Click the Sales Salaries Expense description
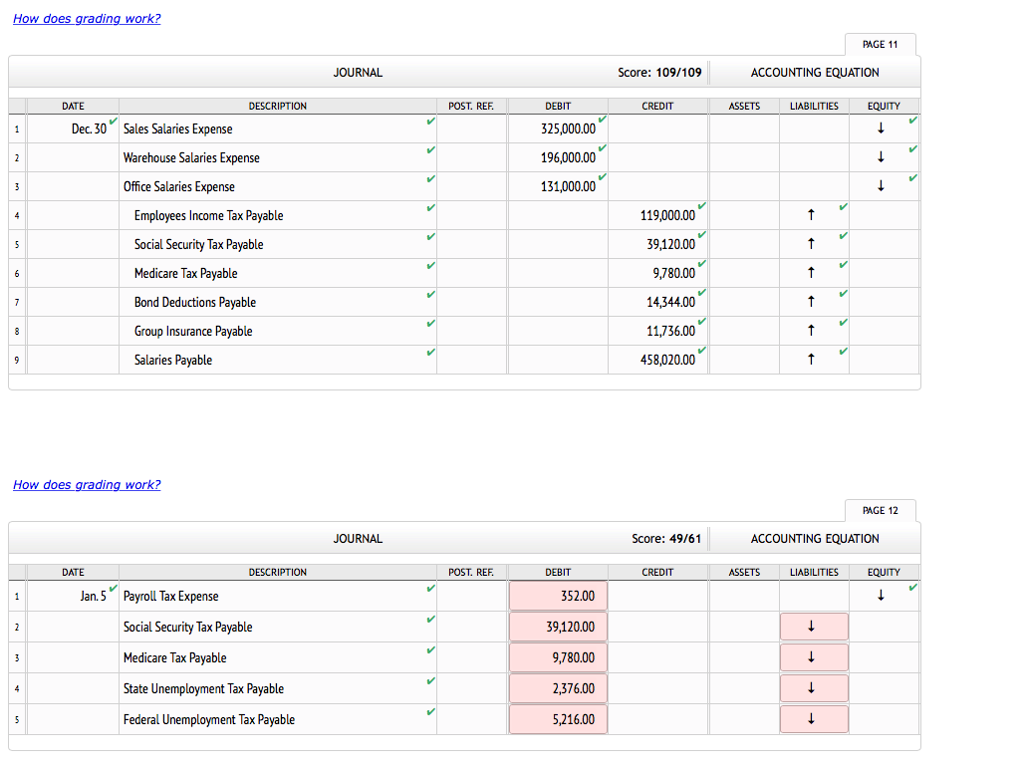1024x767 pixels. [178, 129]
